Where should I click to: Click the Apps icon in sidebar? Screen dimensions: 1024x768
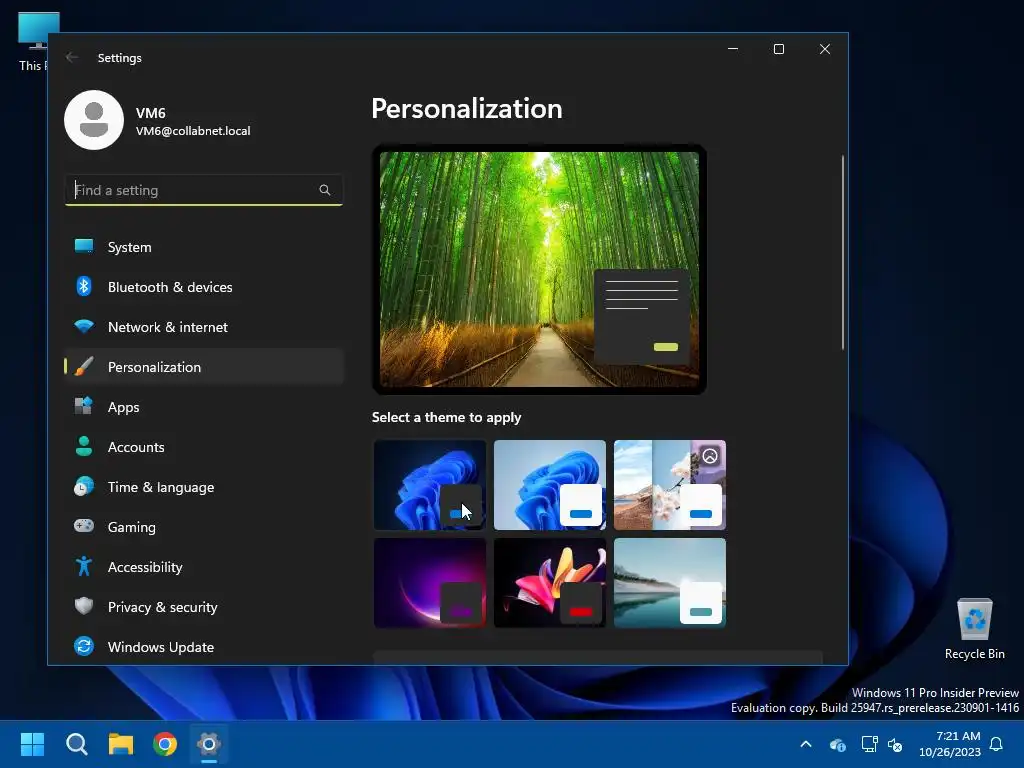[x=84, y=406]
